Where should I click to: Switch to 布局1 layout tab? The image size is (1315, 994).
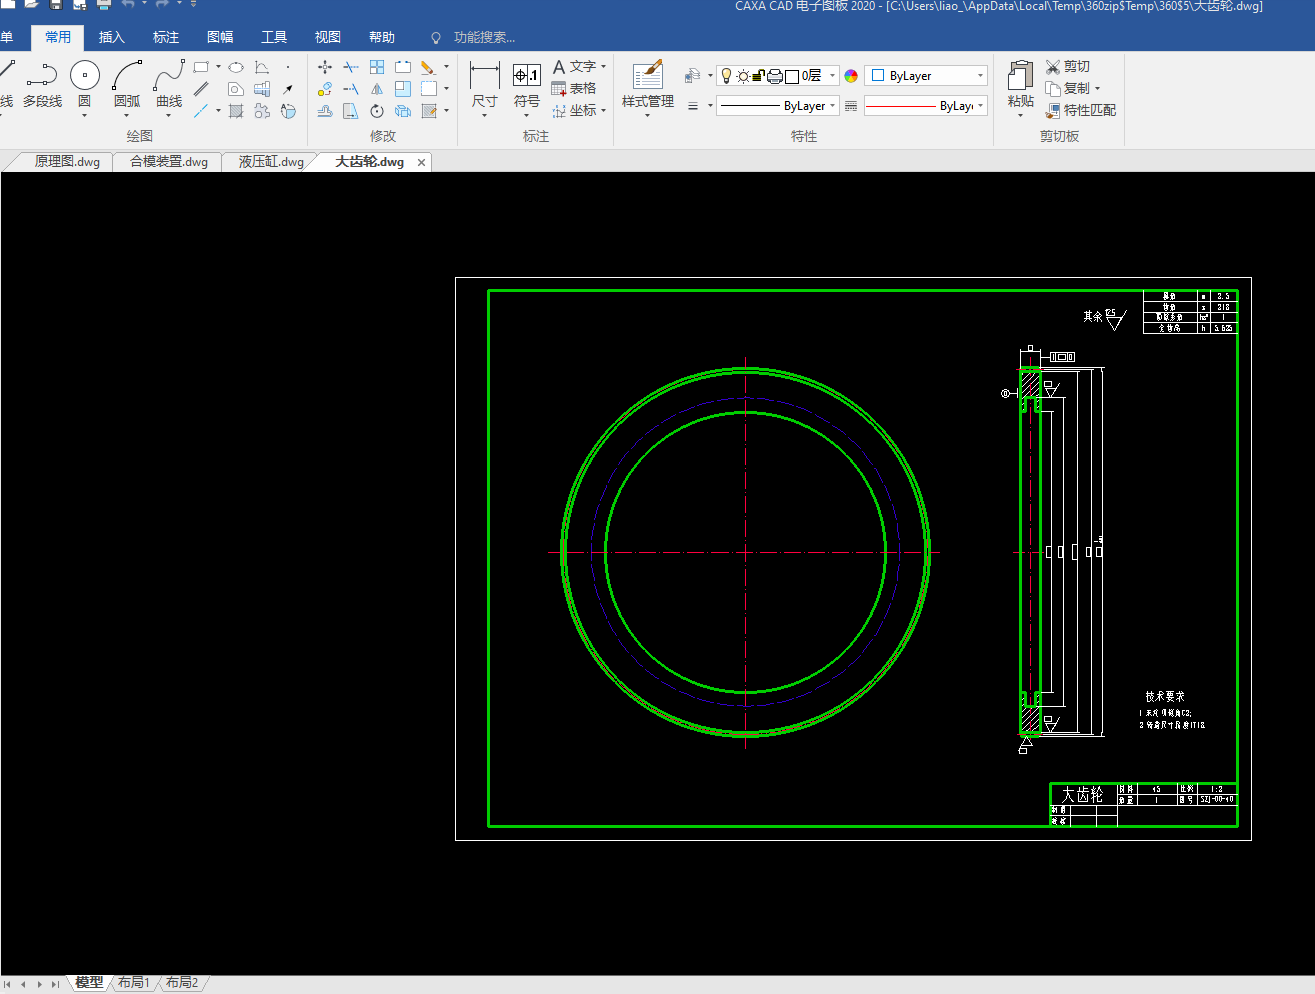pos(133,983)
